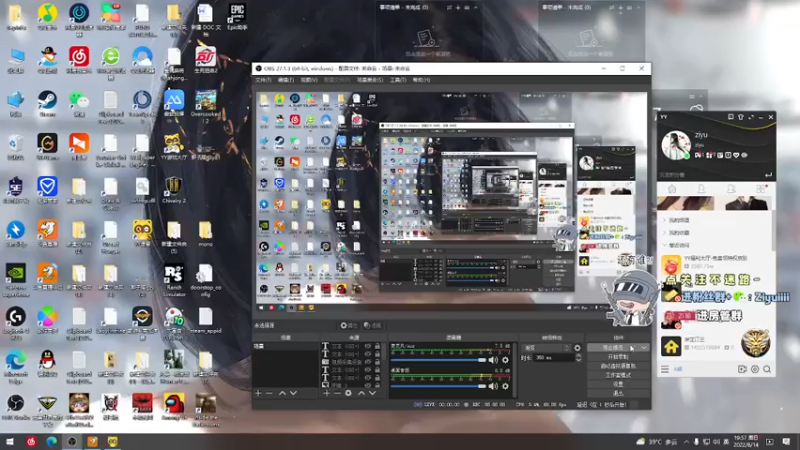Click transition duration input field
Screen dimensions: 800x450
pyautogui.click(x=554, y=358)
